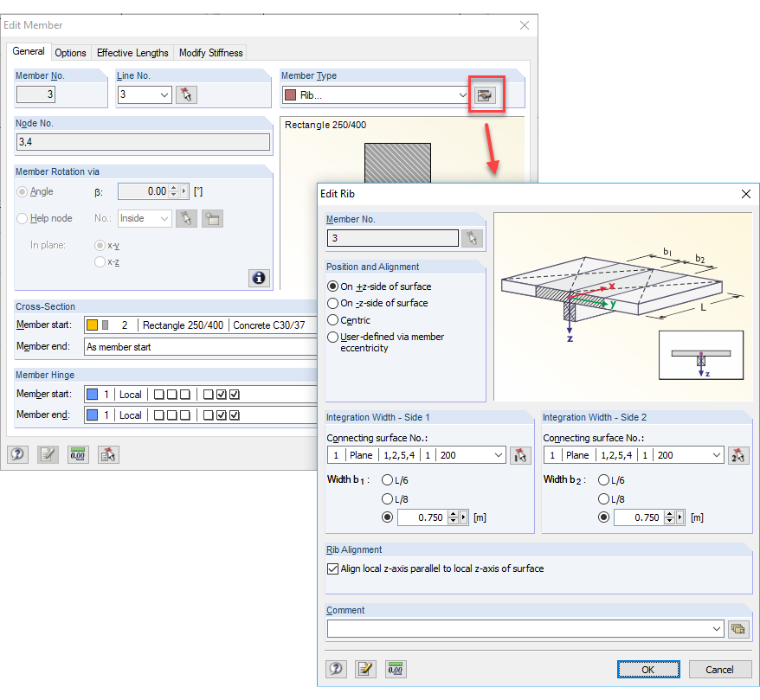This screenshot has width=760, height=700.
Task: Click the info icon in Member Rotation section
Action: pyautogui.click(x=259, y=278)
